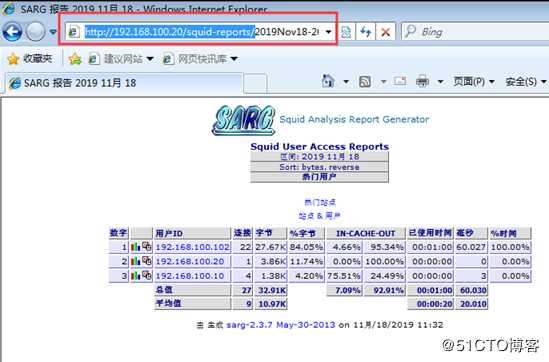This screenshot has width=549, height=362.
Task: Open a new blank tab
Action: [255, 84]
